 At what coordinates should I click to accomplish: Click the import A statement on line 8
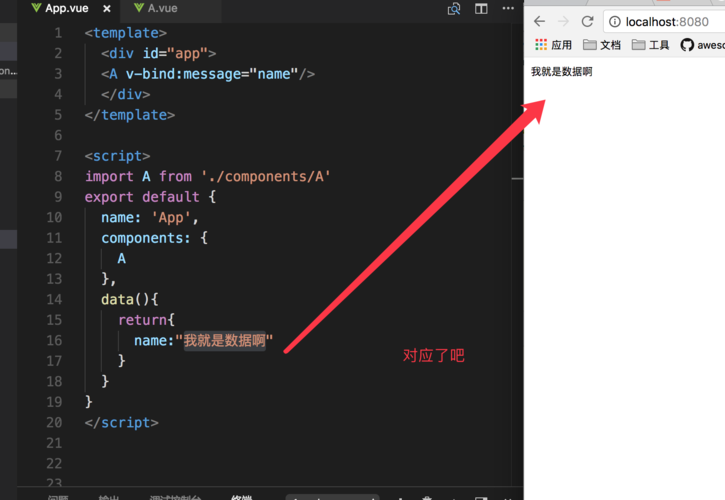click(207, 176)
